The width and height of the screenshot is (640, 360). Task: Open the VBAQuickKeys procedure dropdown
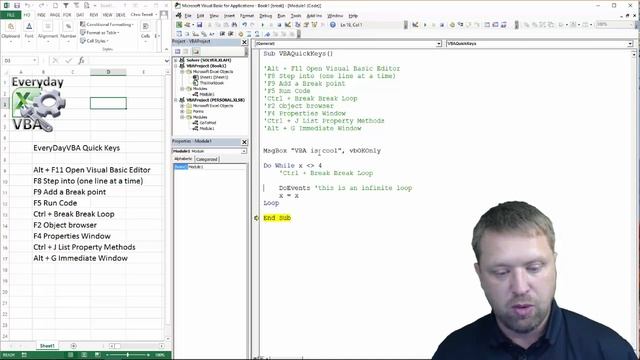[630, 43]
